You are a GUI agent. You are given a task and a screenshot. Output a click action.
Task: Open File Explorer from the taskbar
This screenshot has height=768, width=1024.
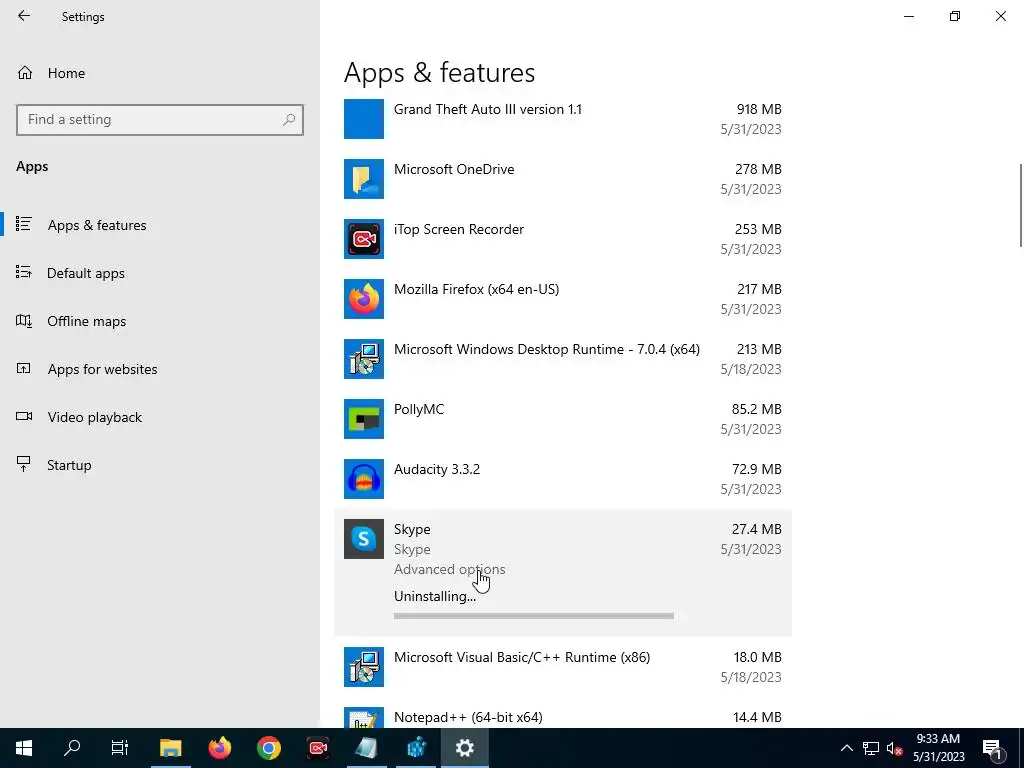[170, 748]
